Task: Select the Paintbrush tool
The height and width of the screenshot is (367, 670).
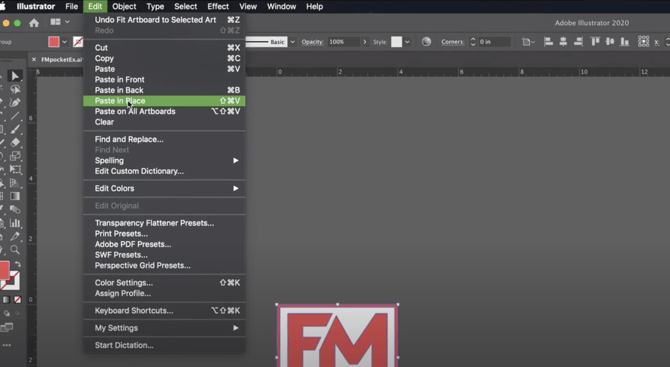Action: click(x=15, y=129)
